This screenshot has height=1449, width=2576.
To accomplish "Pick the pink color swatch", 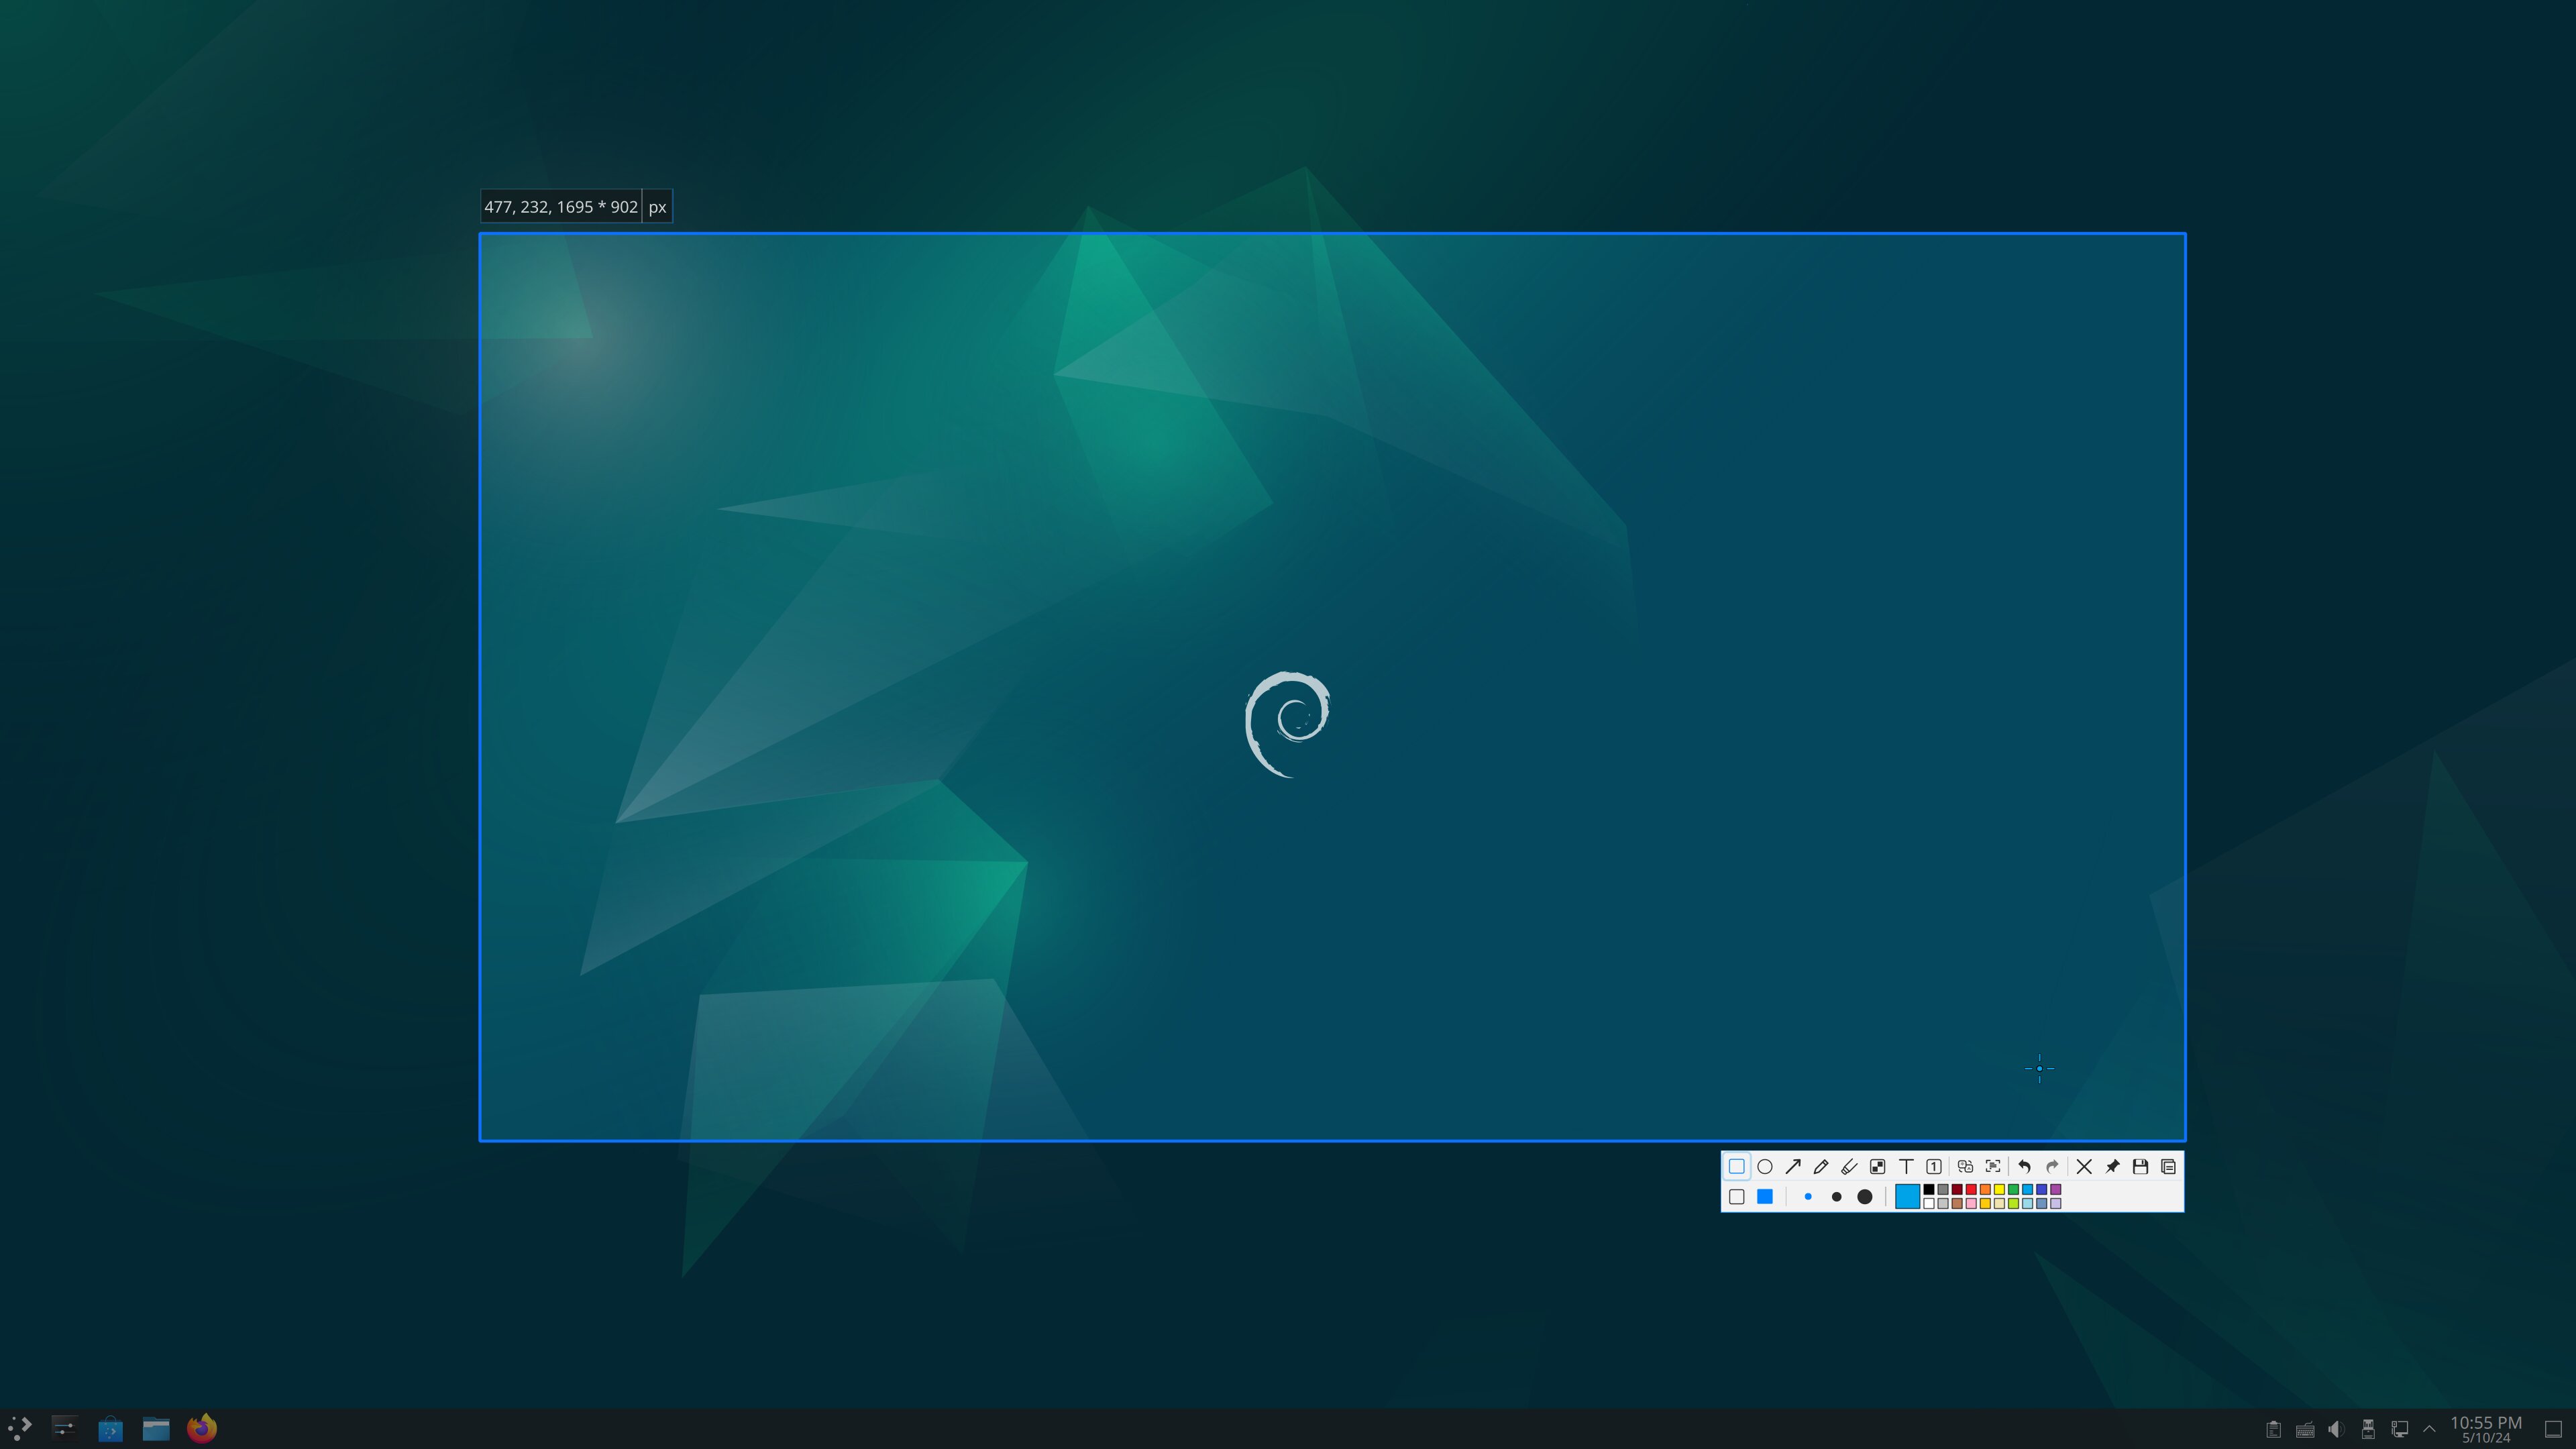I will coord(1971,1204).
